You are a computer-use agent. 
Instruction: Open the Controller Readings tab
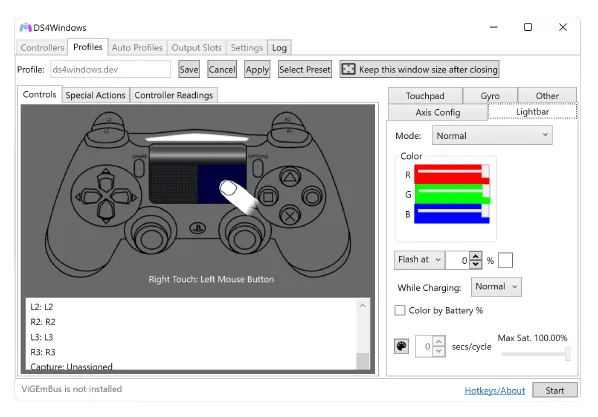pos(174,95)
